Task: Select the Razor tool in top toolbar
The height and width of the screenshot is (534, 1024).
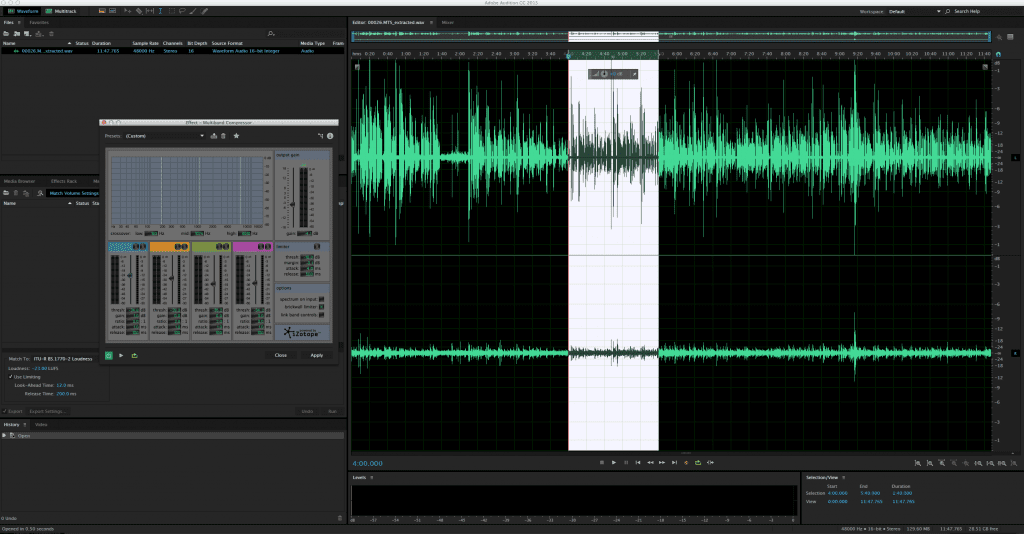Action: point(139,11)
